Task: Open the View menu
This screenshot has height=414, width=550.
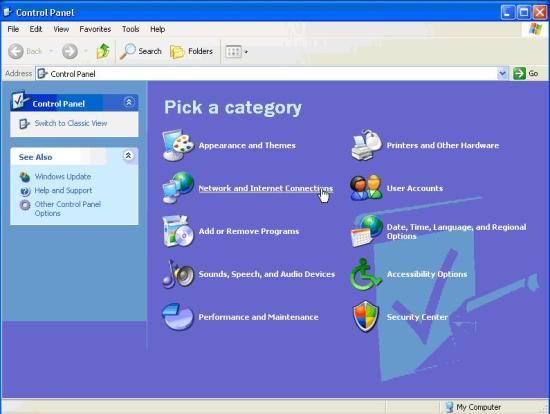Action: [x=61, y=29]
